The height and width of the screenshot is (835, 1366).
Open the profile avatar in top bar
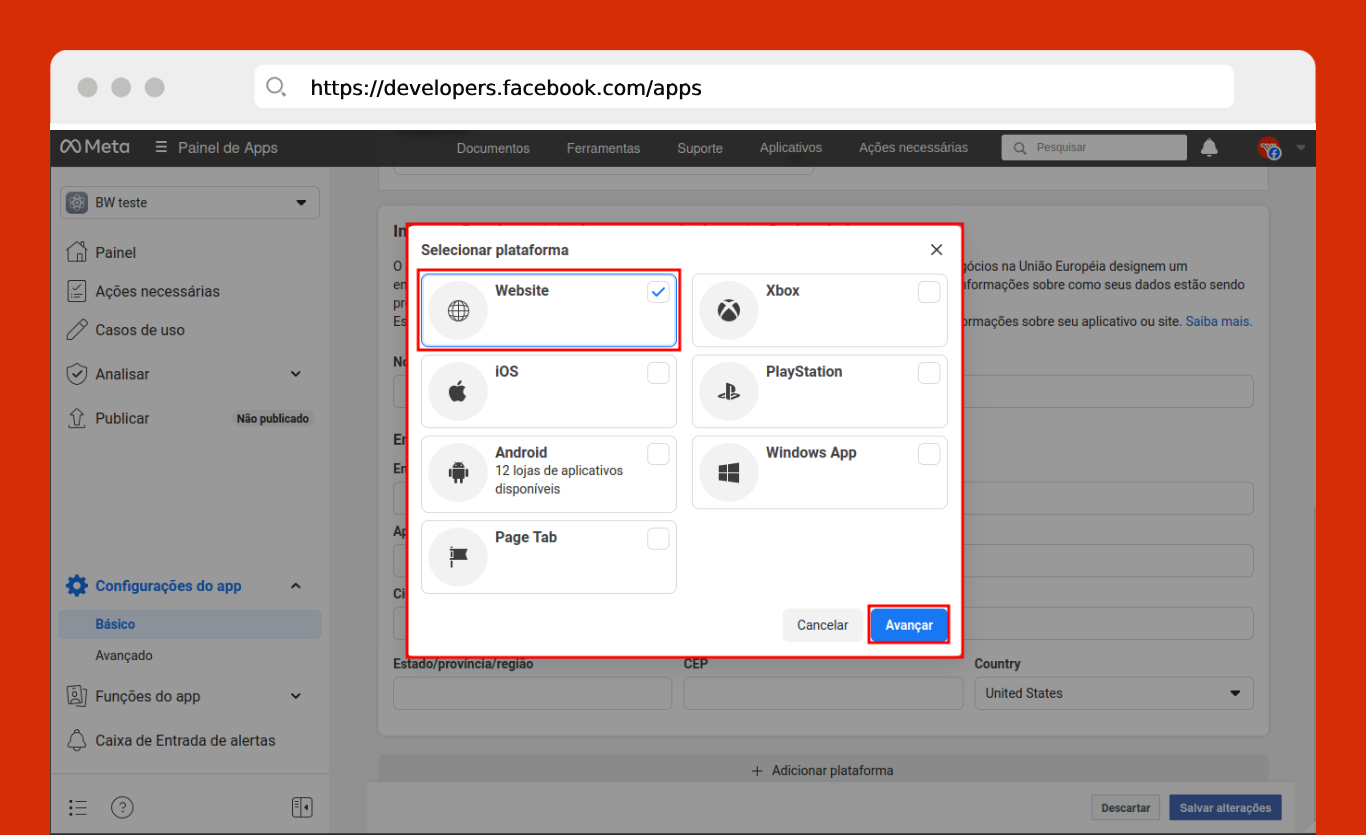[1269, 148]
